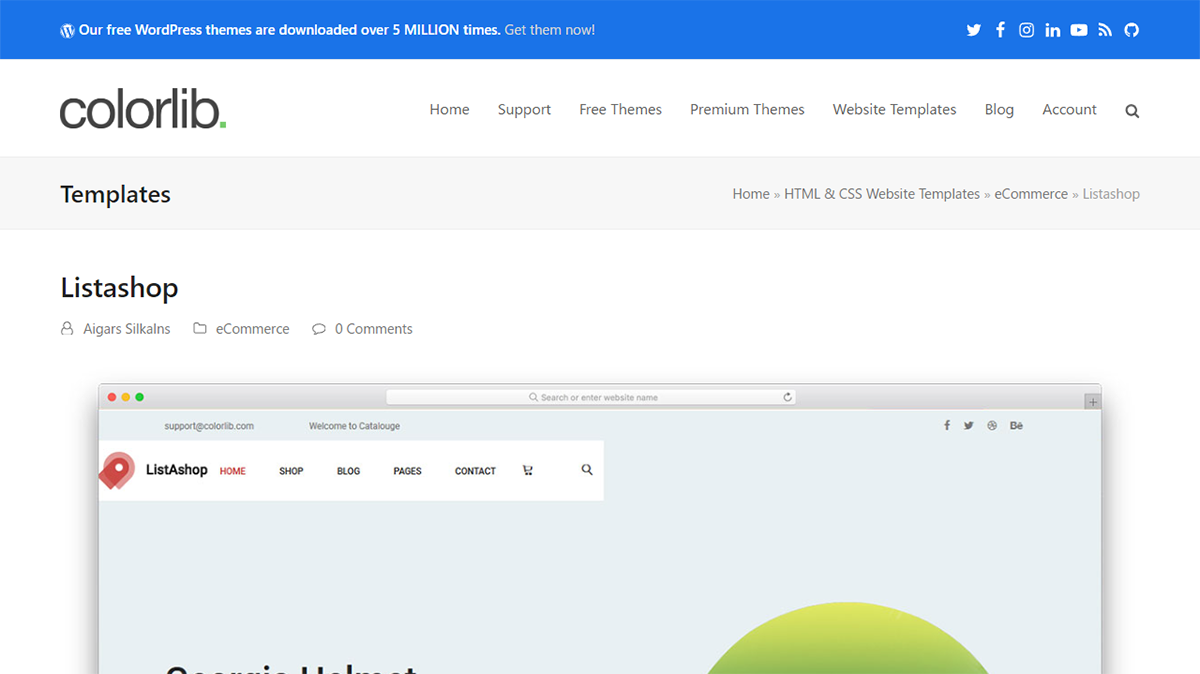Open the Instagram icon
Viewport: 1200px width, 674px height.
[x=1026, y=29]
